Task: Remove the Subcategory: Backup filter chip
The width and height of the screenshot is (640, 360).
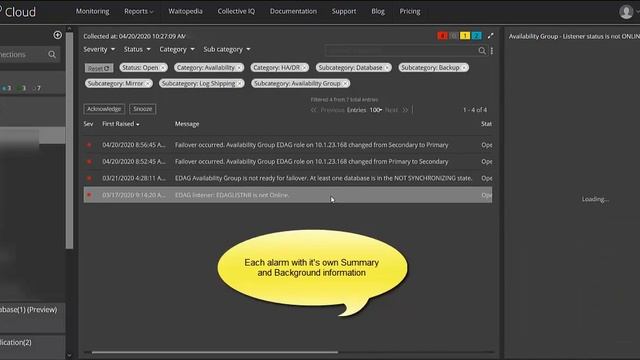Action: (x=464, y=68)
